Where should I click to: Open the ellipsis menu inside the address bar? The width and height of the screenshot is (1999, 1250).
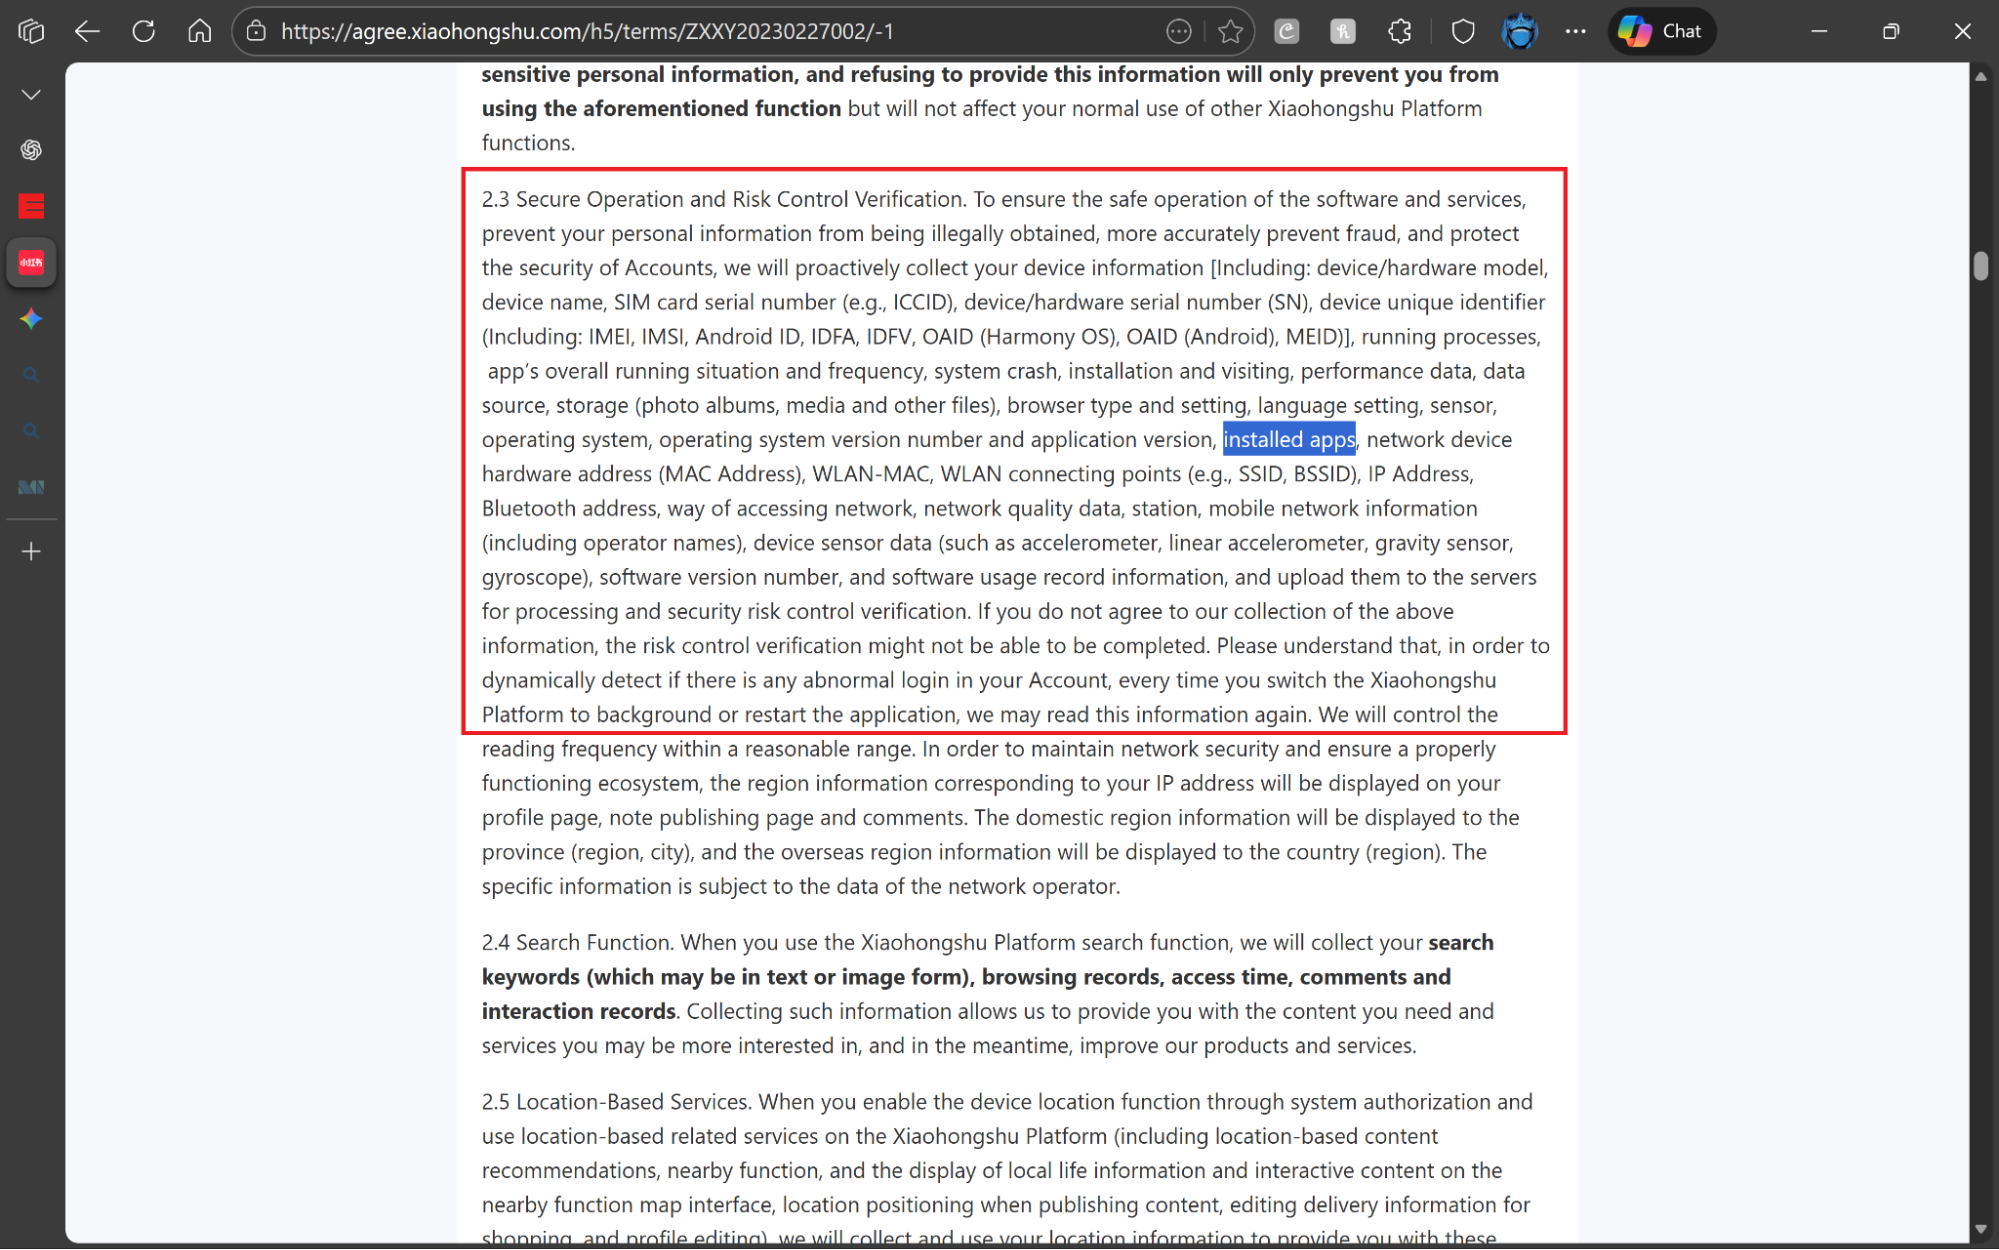point(1179,31)
